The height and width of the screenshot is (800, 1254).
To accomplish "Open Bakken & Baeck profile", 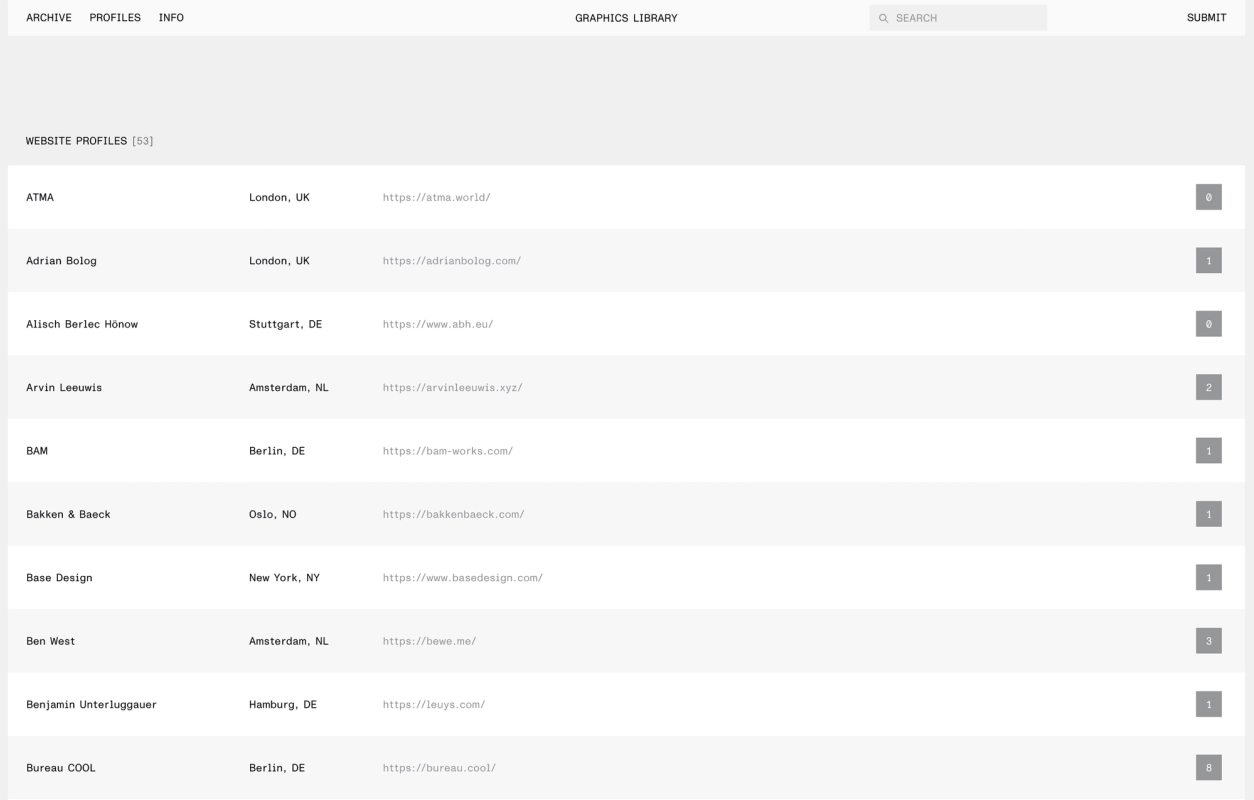I will (68, 514).
